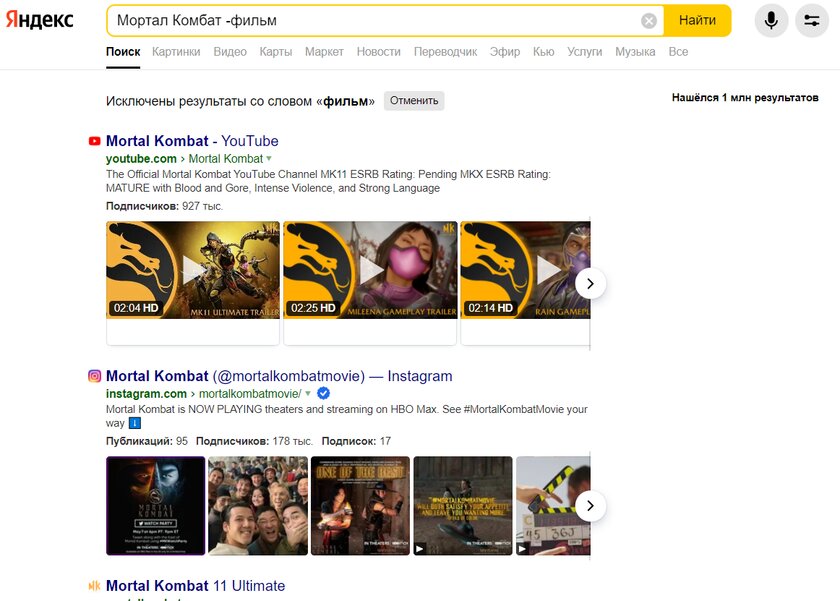Switch to the Переводчик tab

pos(445,52)
